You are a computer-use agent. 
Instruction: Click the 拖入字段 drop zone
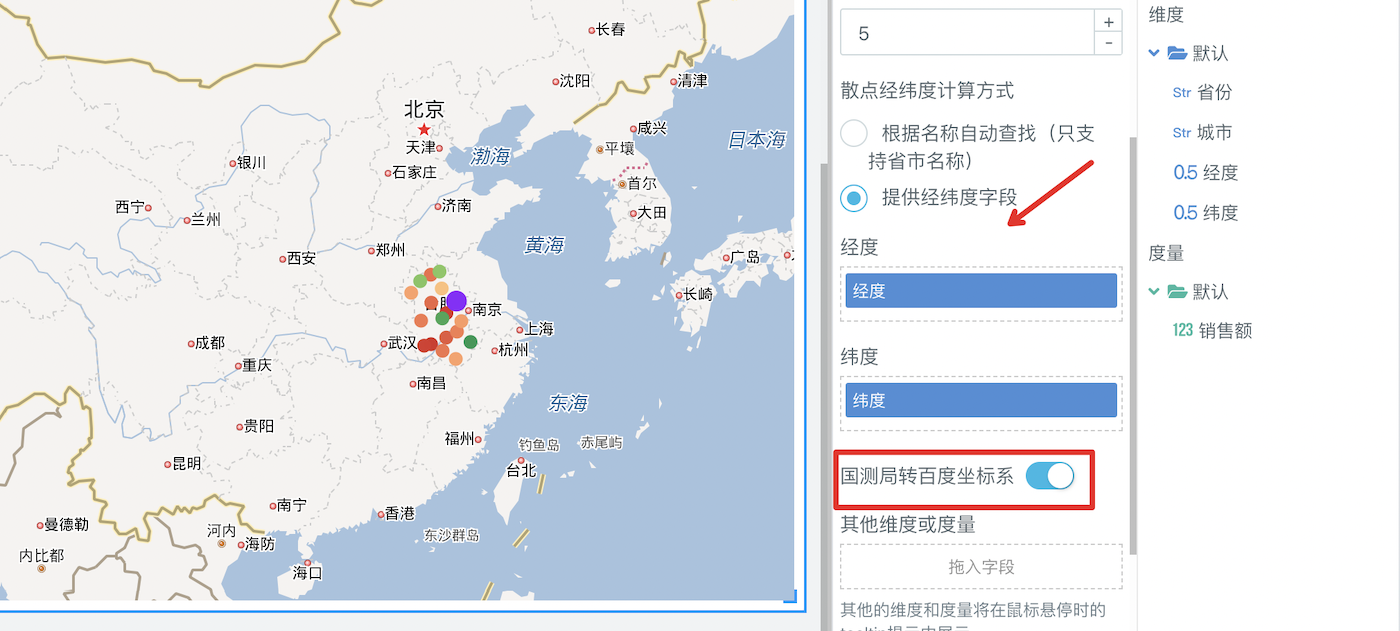click(981, 567)
